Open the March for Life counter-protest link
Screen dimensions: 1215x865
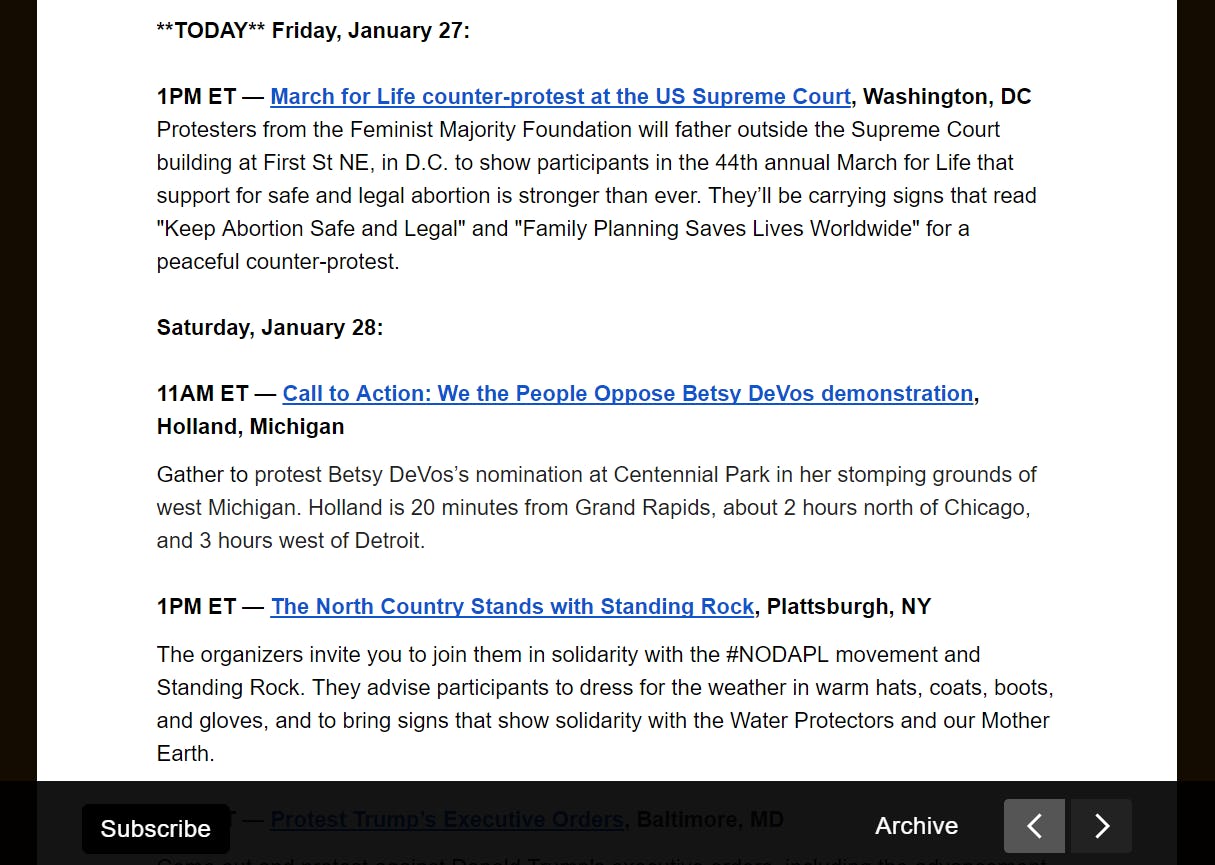[x=560, y=97]
